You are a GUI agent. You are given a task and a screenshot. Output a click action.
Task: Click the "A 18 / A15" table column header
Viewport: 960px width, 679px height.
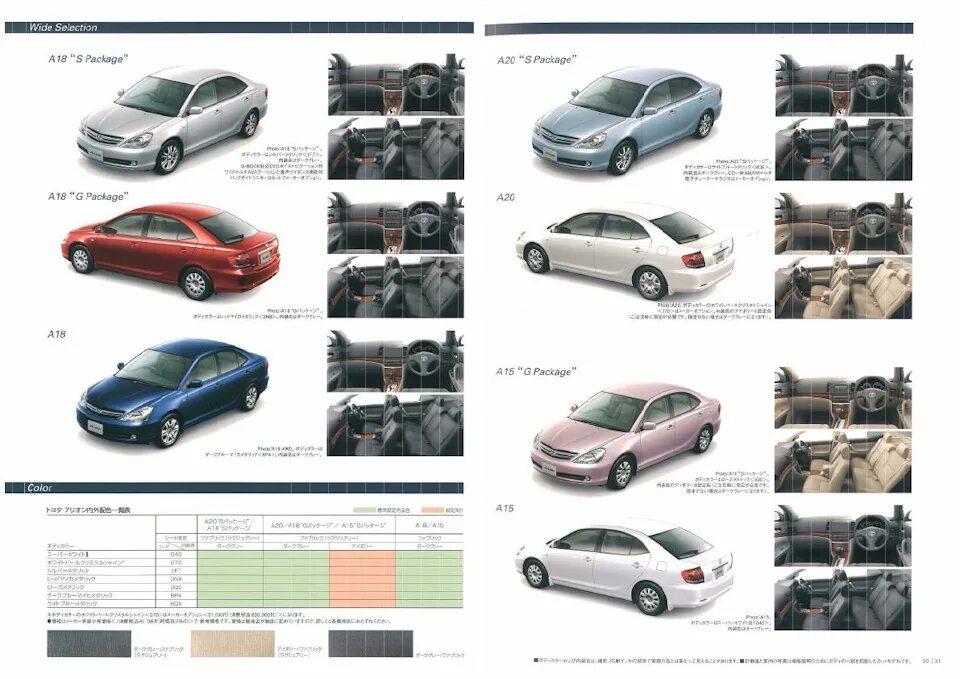(x=430, y=525)
